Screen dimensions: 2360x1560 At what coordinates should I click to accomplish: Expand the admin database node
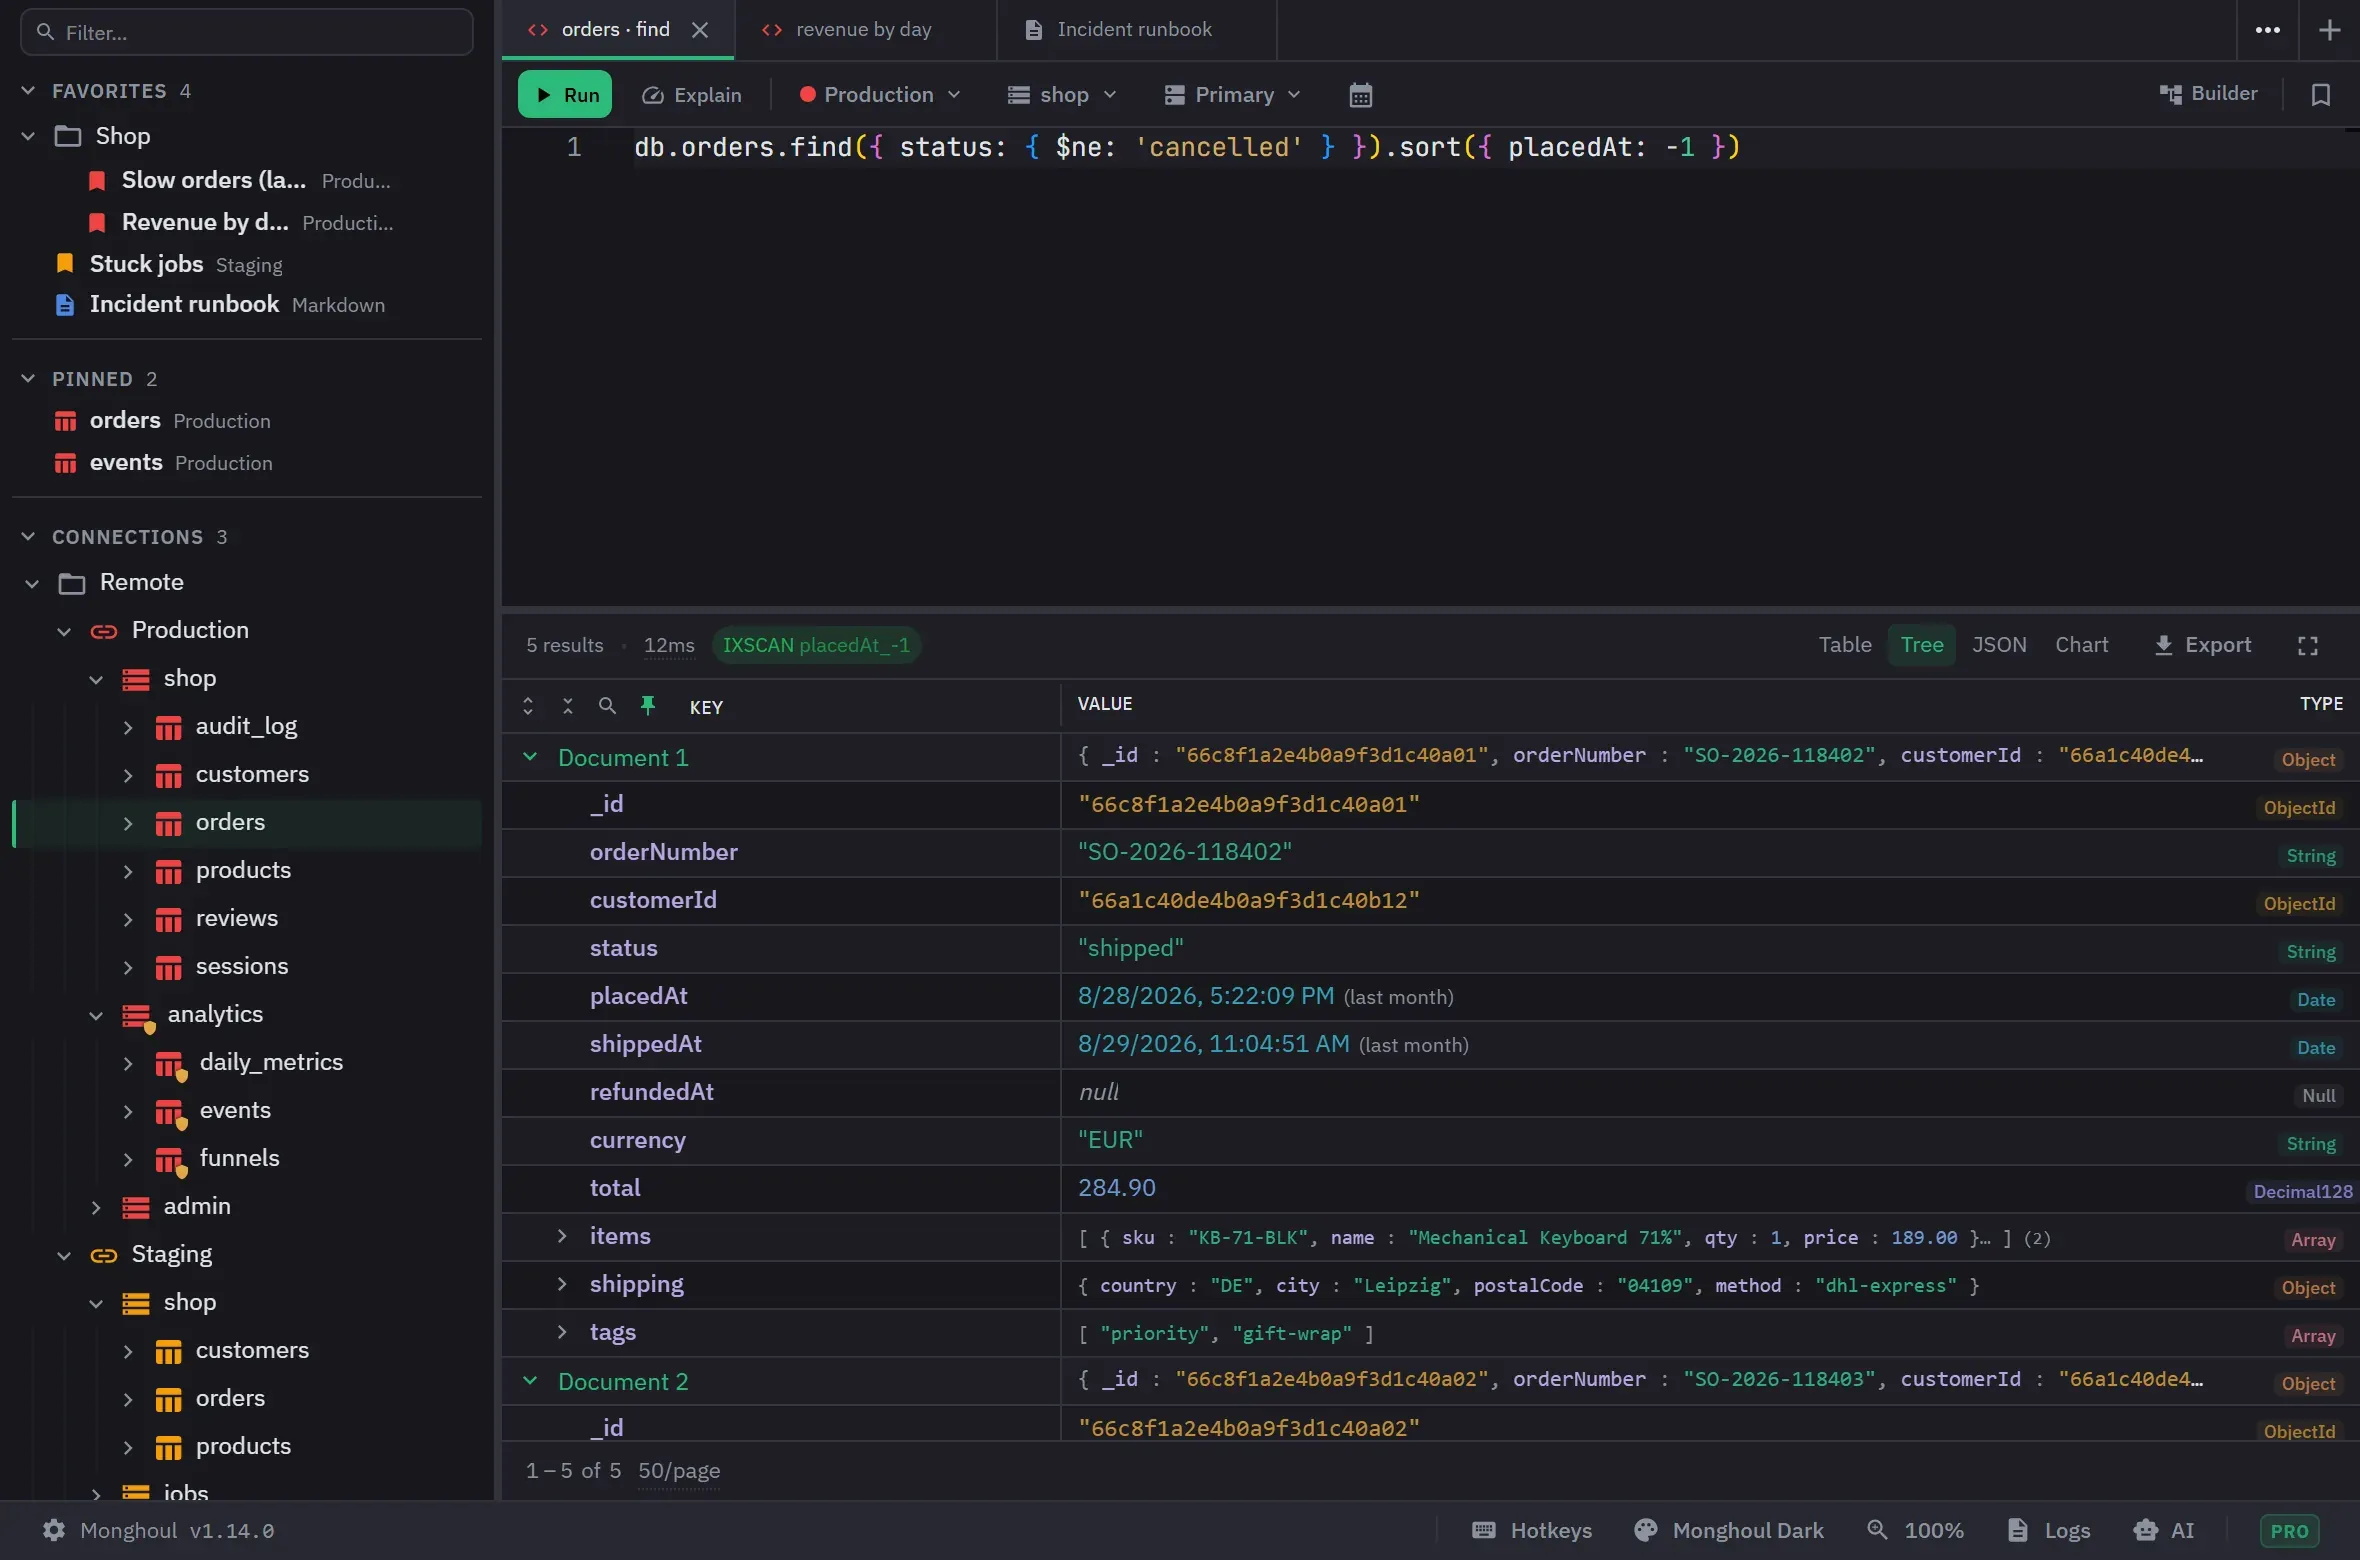point(96,1206)
